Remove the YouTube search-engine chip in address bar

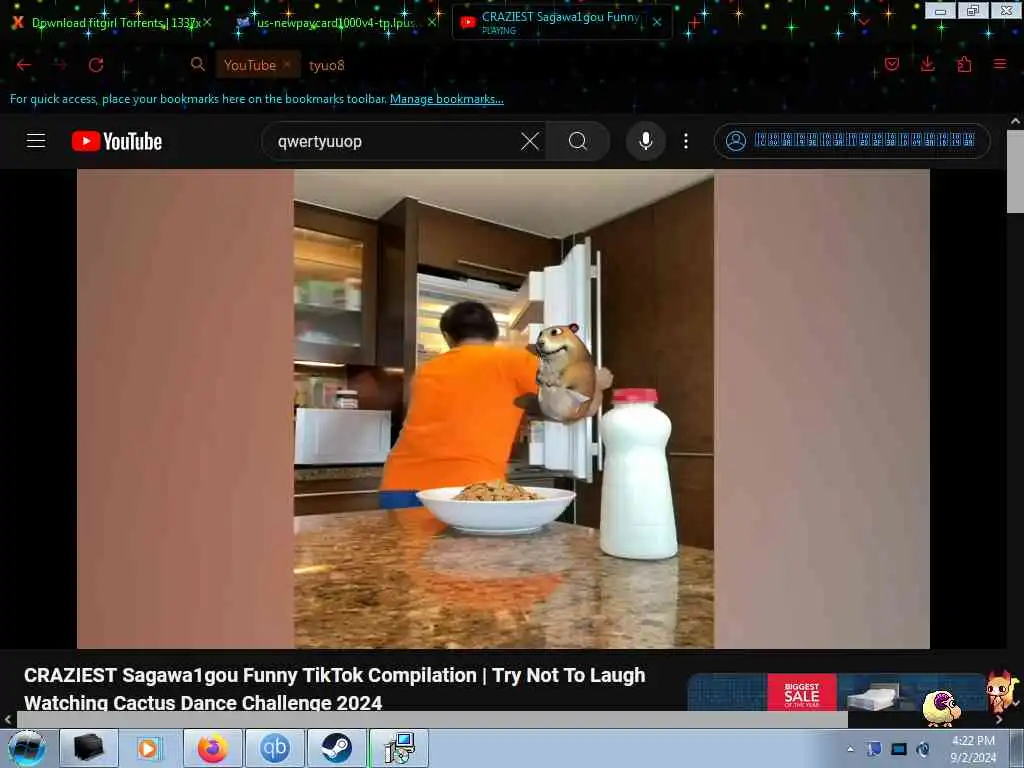(x=287, y=64)
